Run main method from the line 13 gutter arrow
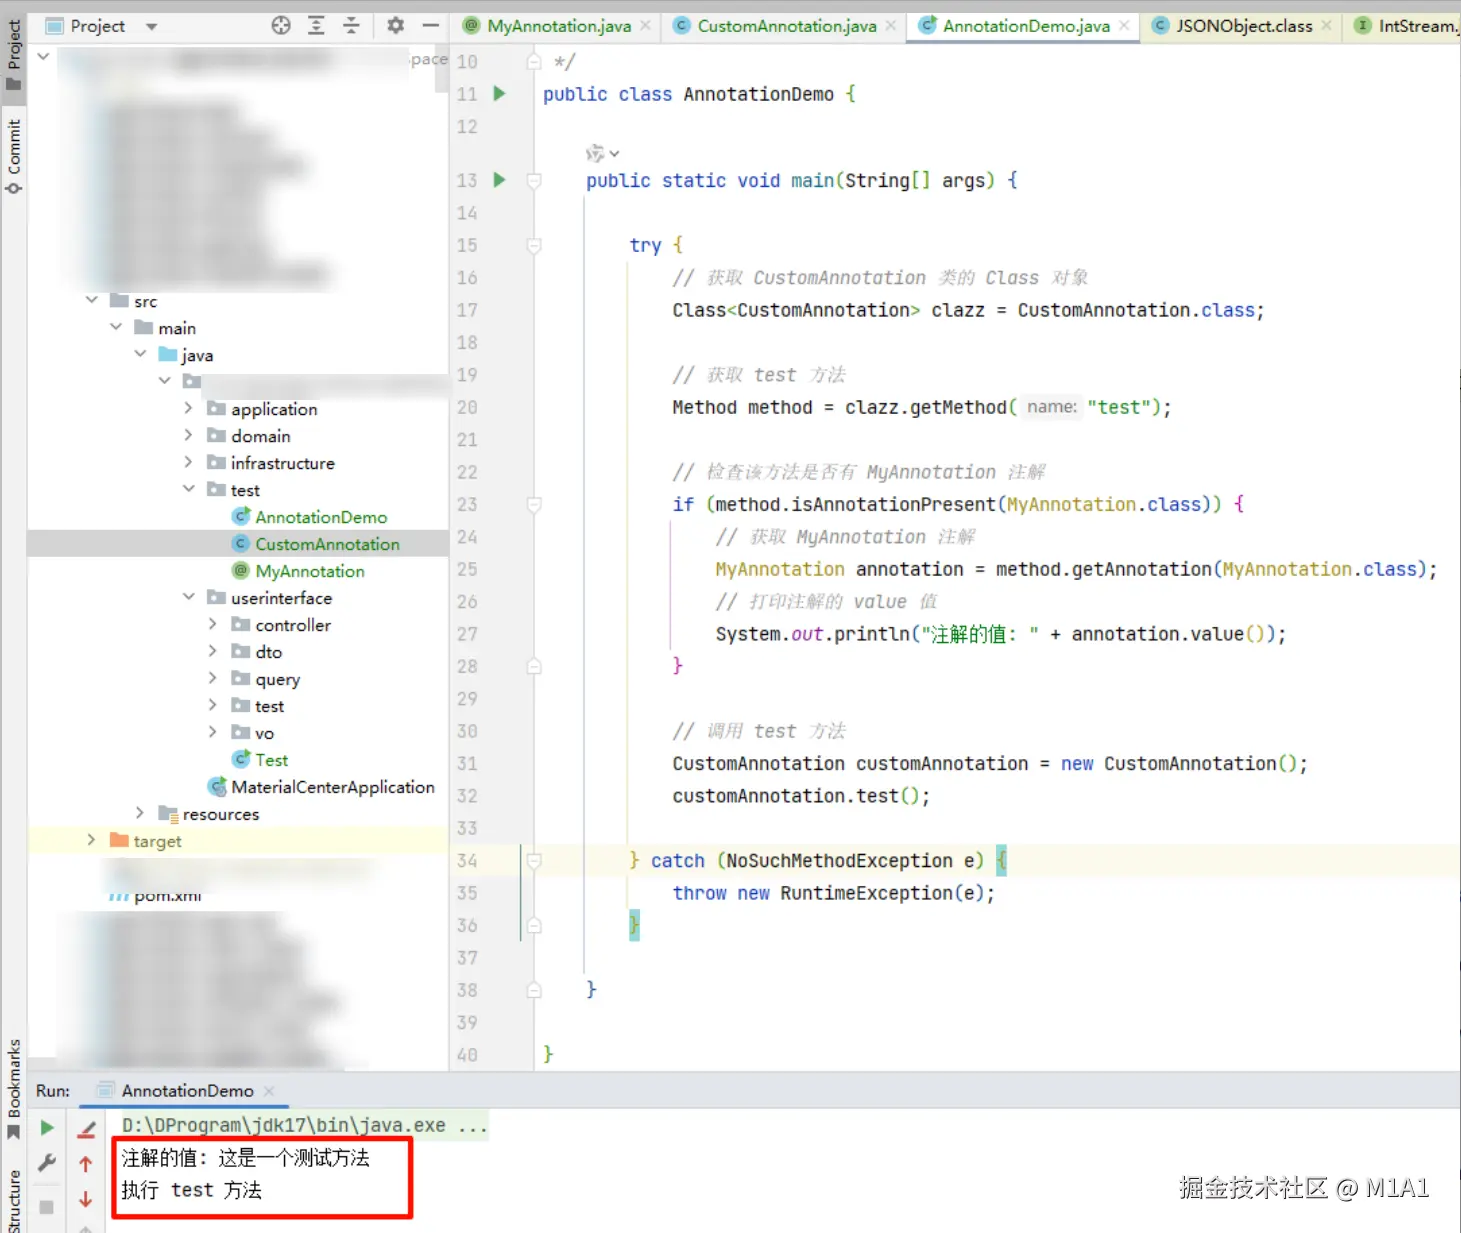The height and width of the screenshot is (1233, 1461). 500,180
